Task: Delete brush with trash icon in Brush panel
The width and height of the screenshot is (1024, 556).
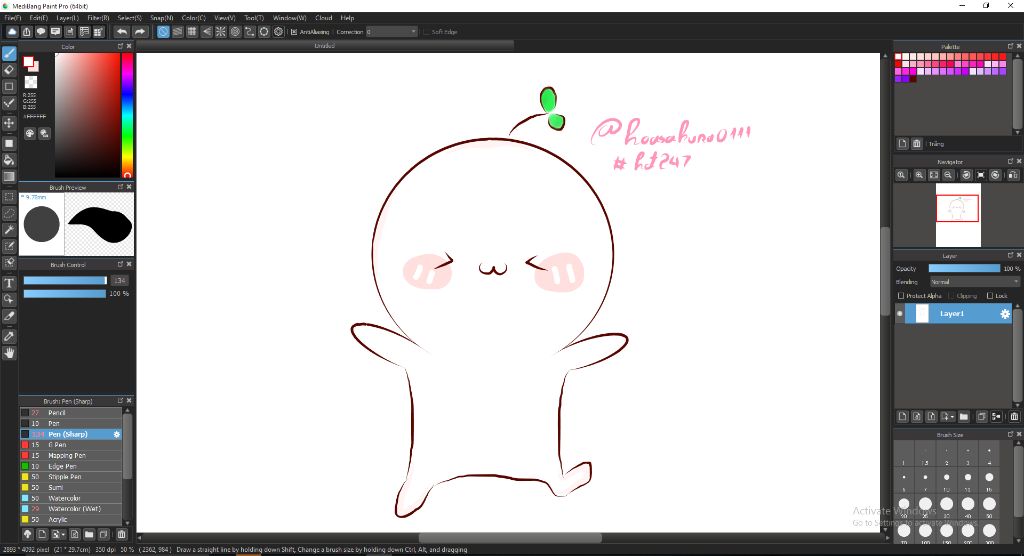Action: click(x=121, y=534)
